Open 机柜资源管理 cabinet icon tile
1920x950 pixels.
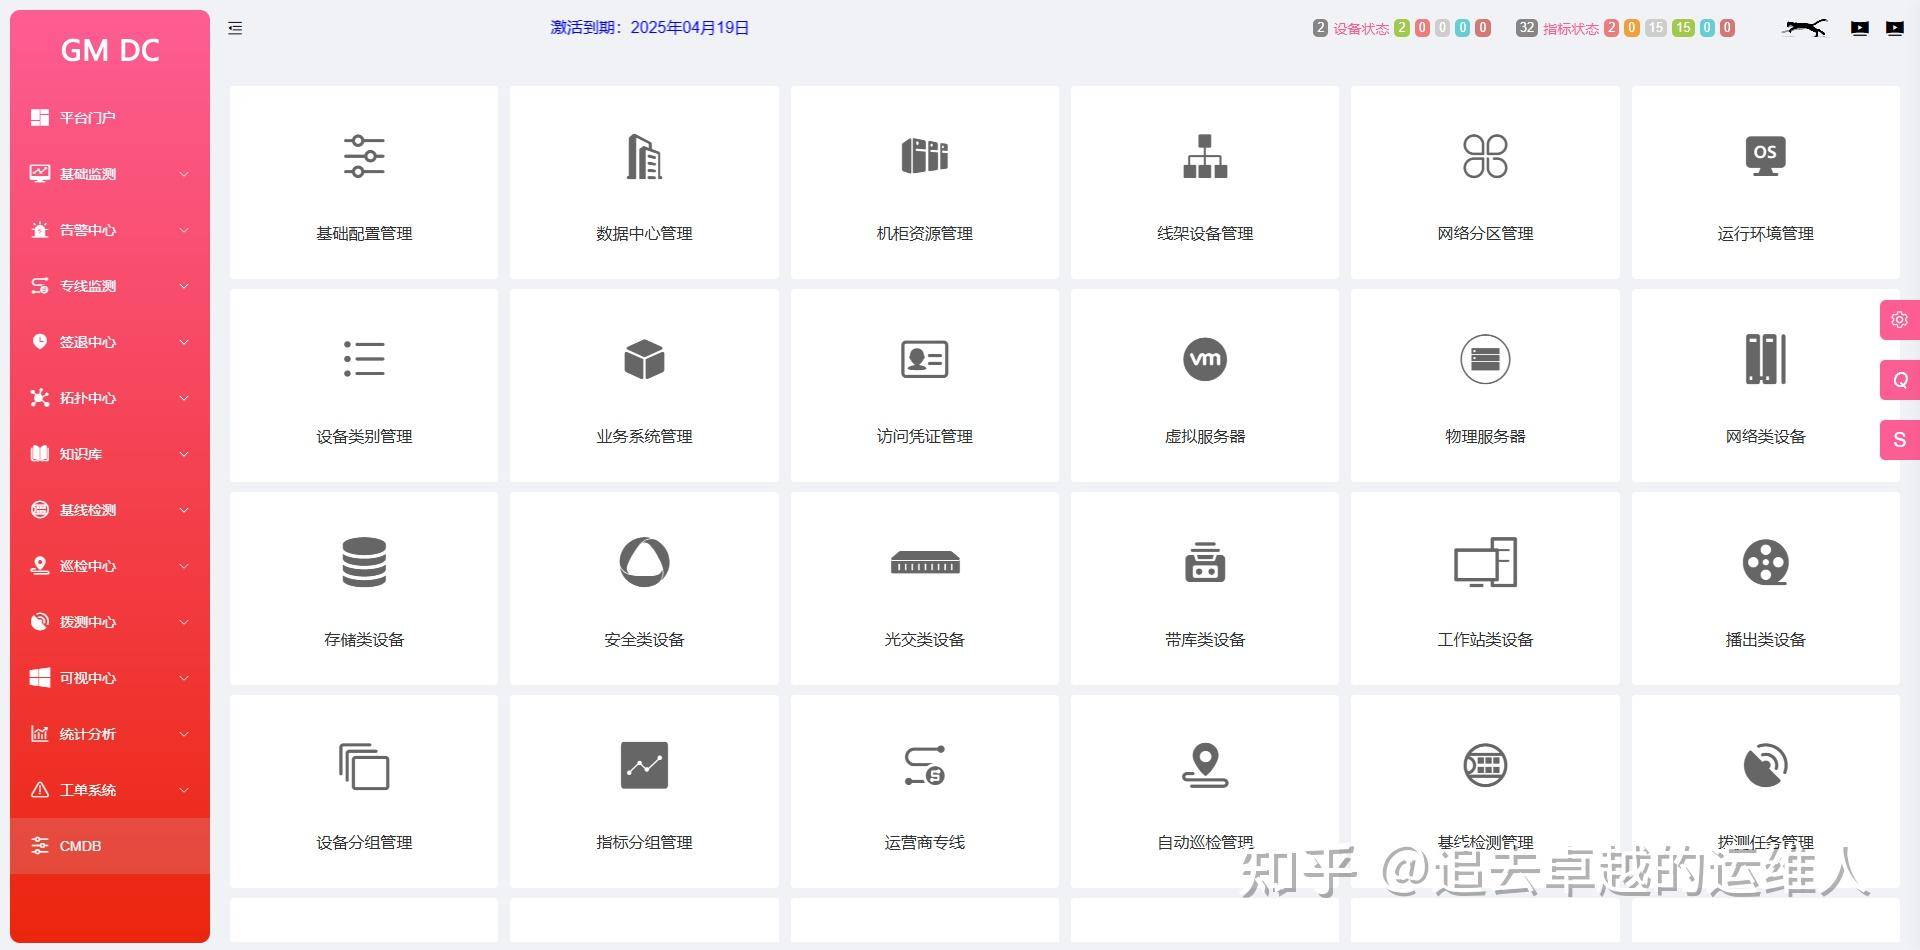tap(924, 182)
